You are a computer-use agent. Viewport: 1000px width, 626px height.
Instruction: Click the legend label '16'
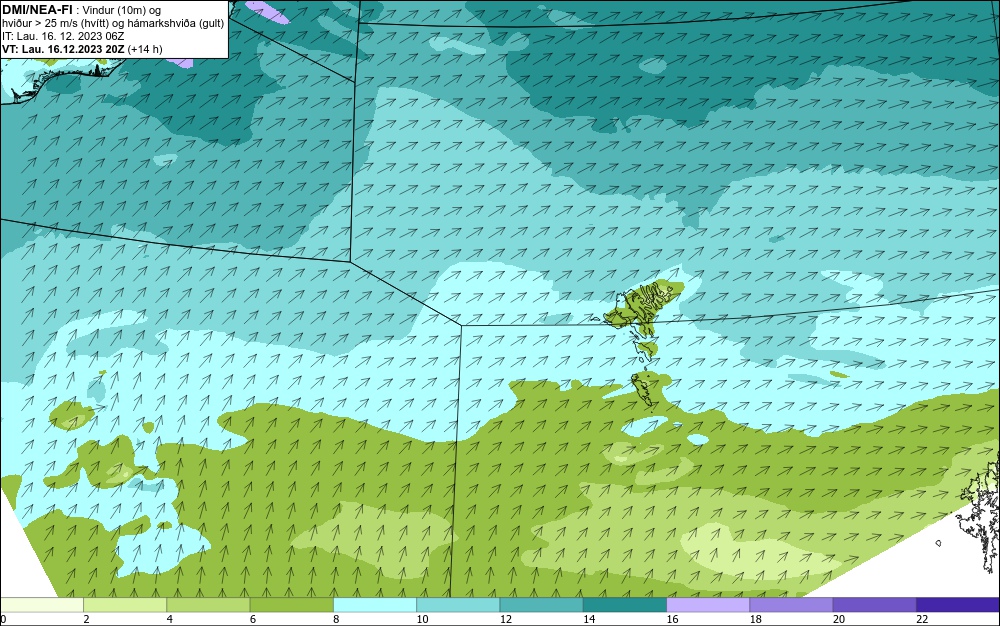tap(672, 619)
